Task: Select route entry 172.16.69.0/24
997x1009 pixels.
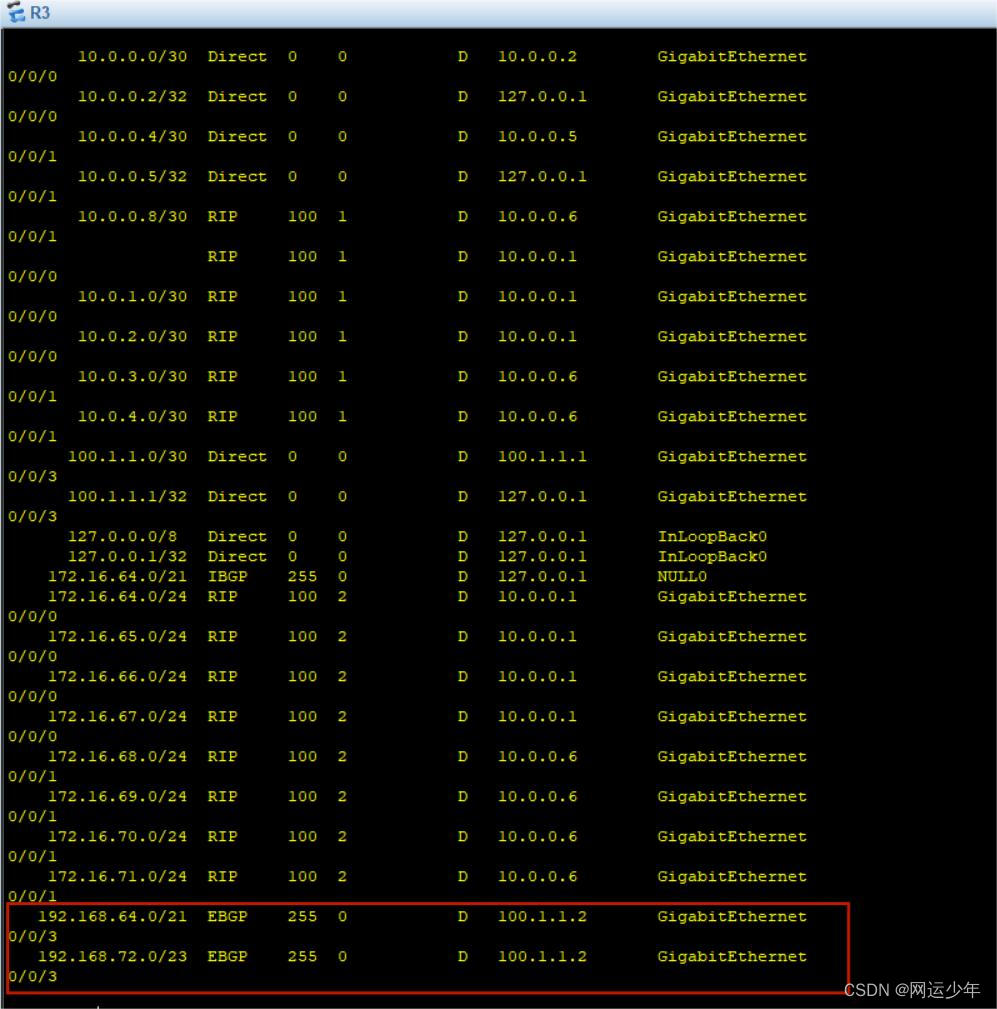Action: (117, 796)
